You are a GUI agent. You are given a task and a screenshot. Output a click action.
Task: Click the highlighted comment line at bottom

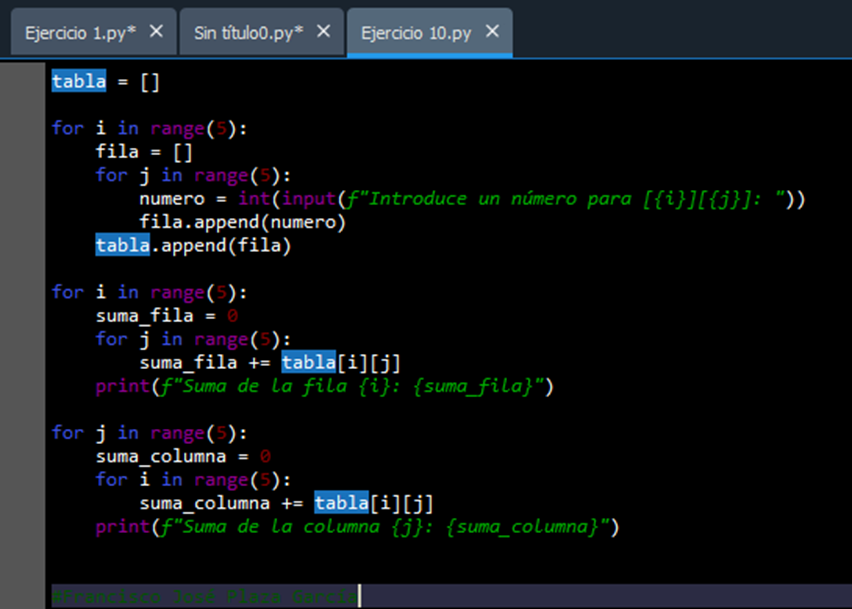click(x=204, y=596)
